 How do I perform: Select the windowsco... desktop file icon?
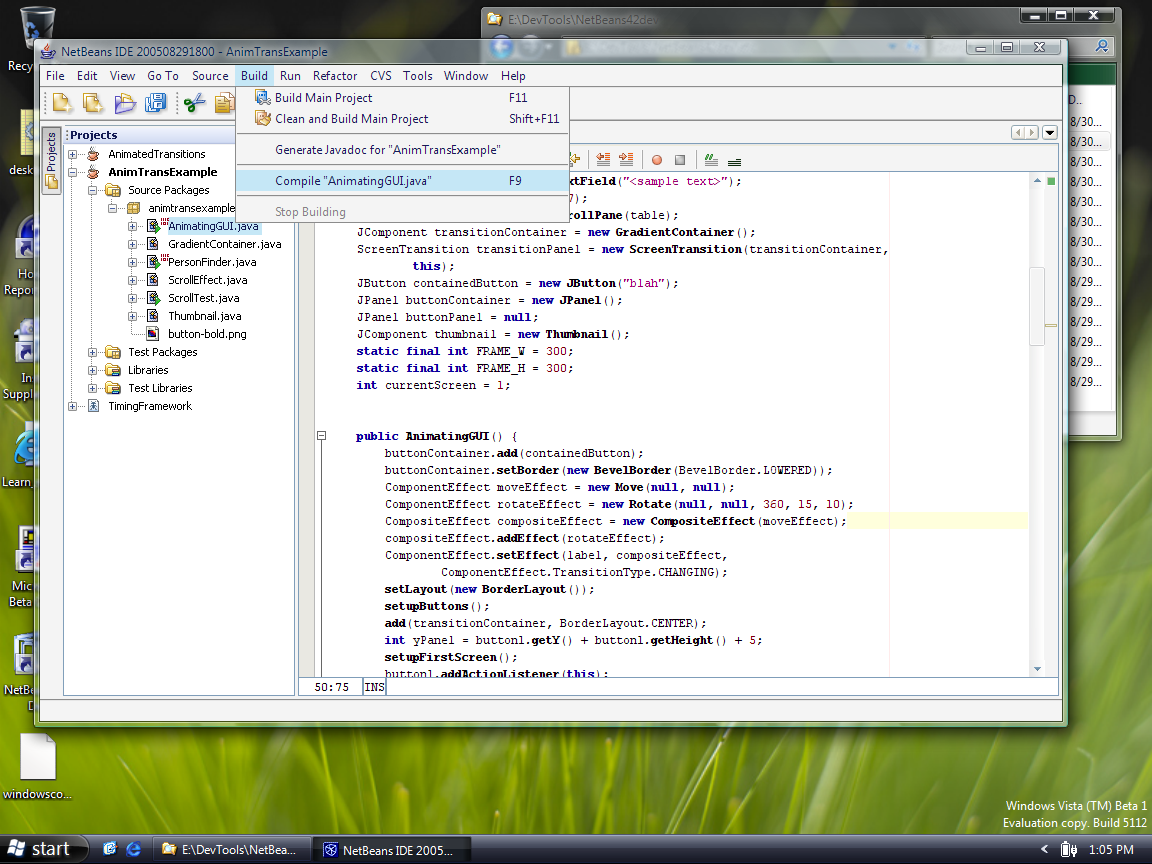pyautogui.click(x=37, y=766)
